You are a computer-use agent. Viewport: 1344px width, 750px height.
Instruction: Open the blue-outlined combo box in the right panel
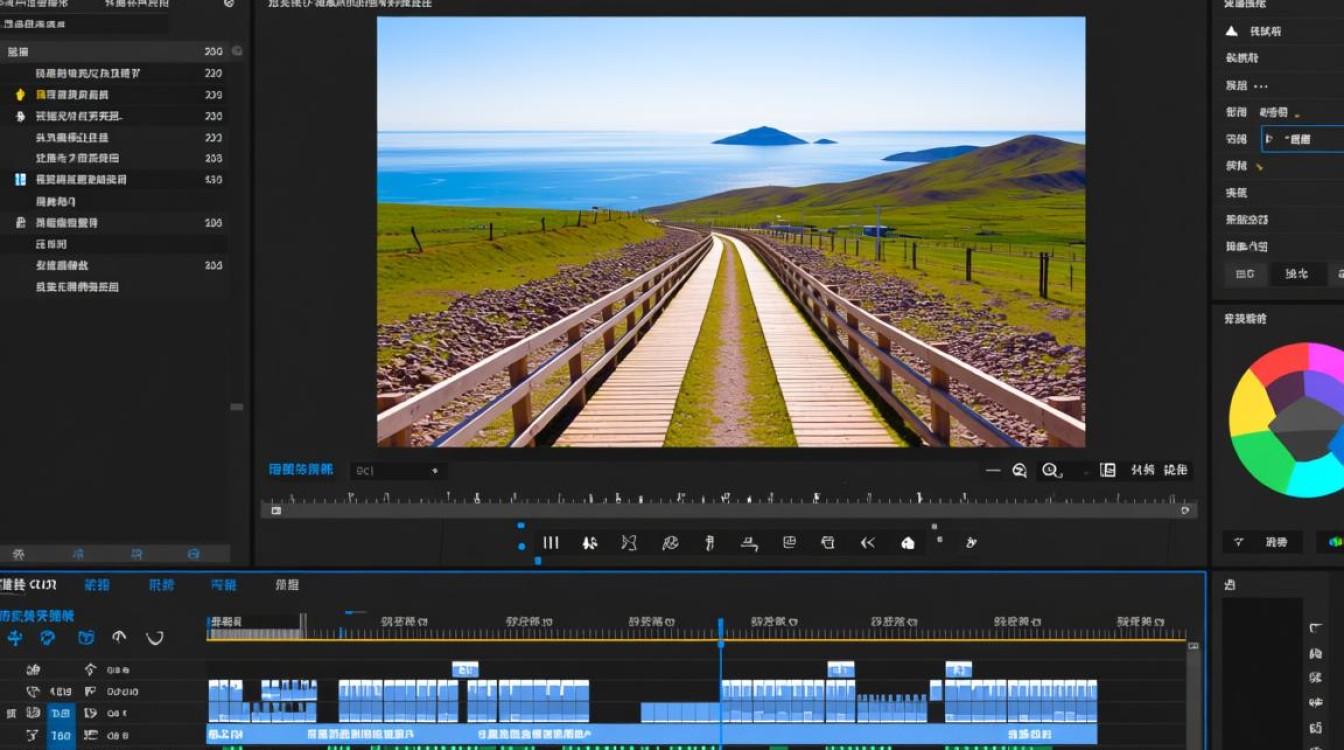1303,139
